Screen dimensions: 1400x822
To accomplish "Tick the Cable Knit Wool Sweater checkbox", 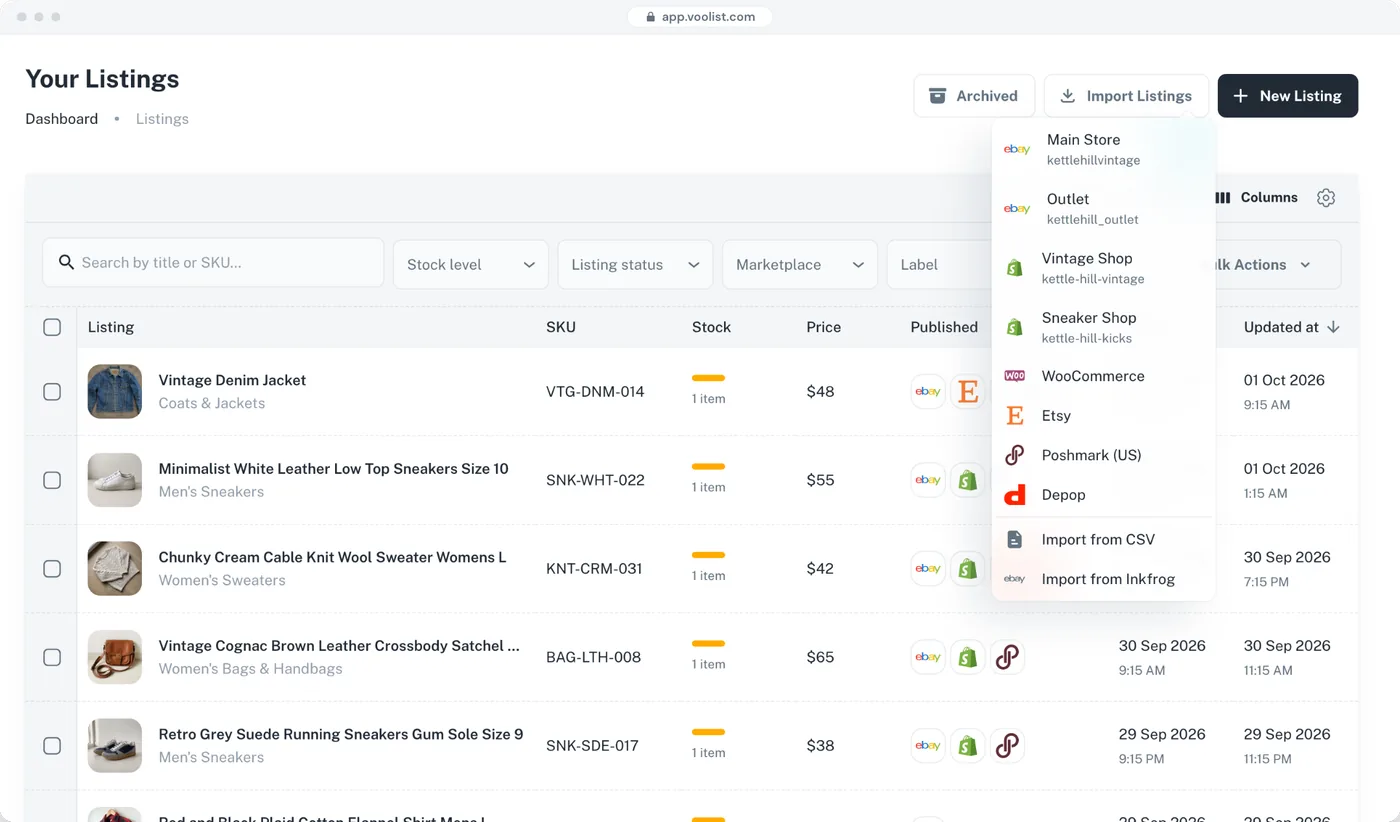I will 52,569.
